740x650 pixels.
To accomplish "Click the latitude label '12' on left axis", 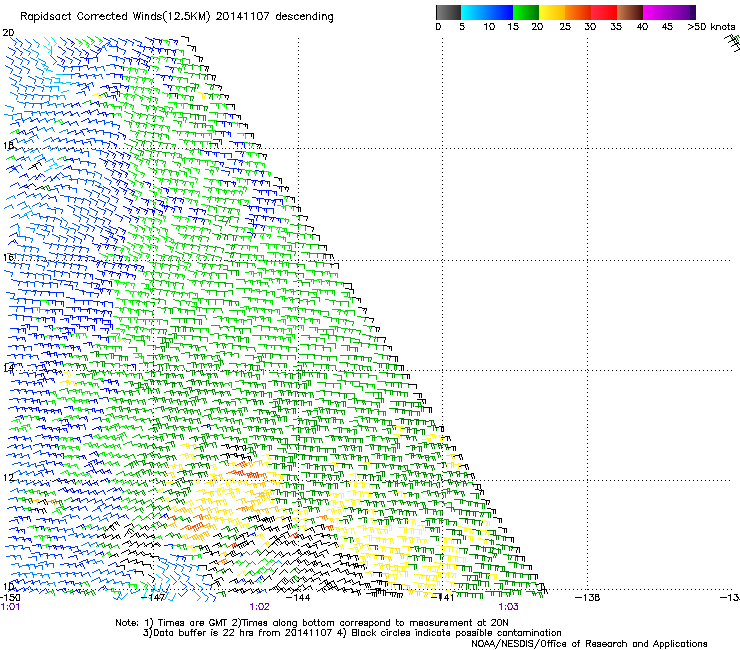I will (8, 478).
